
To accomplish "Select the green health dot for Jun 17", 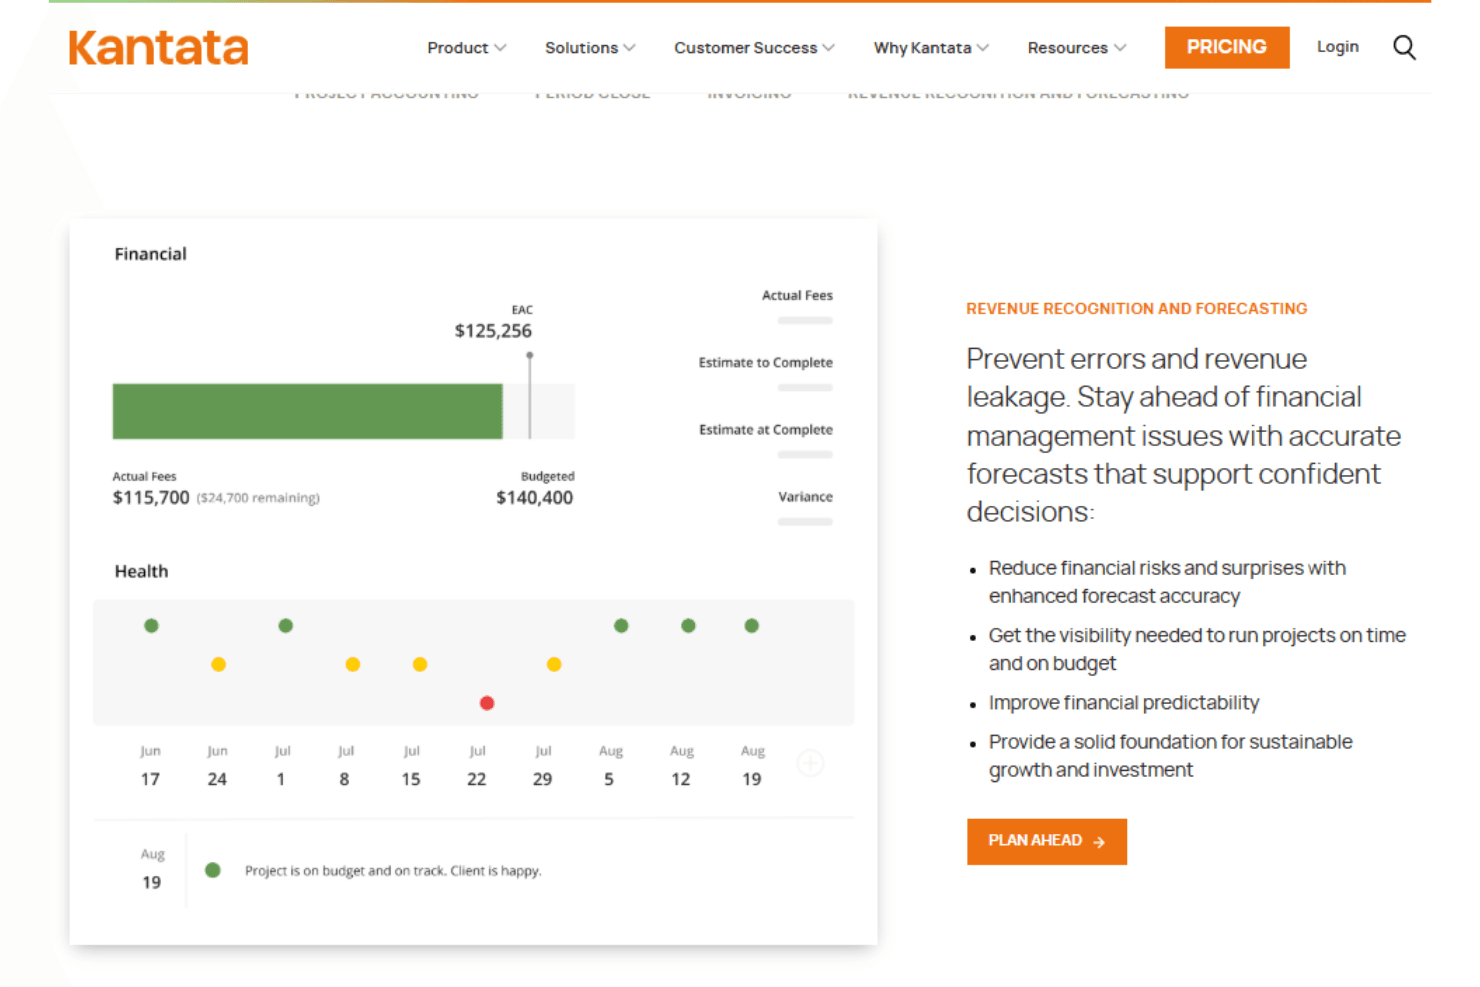I will (151, 626).
